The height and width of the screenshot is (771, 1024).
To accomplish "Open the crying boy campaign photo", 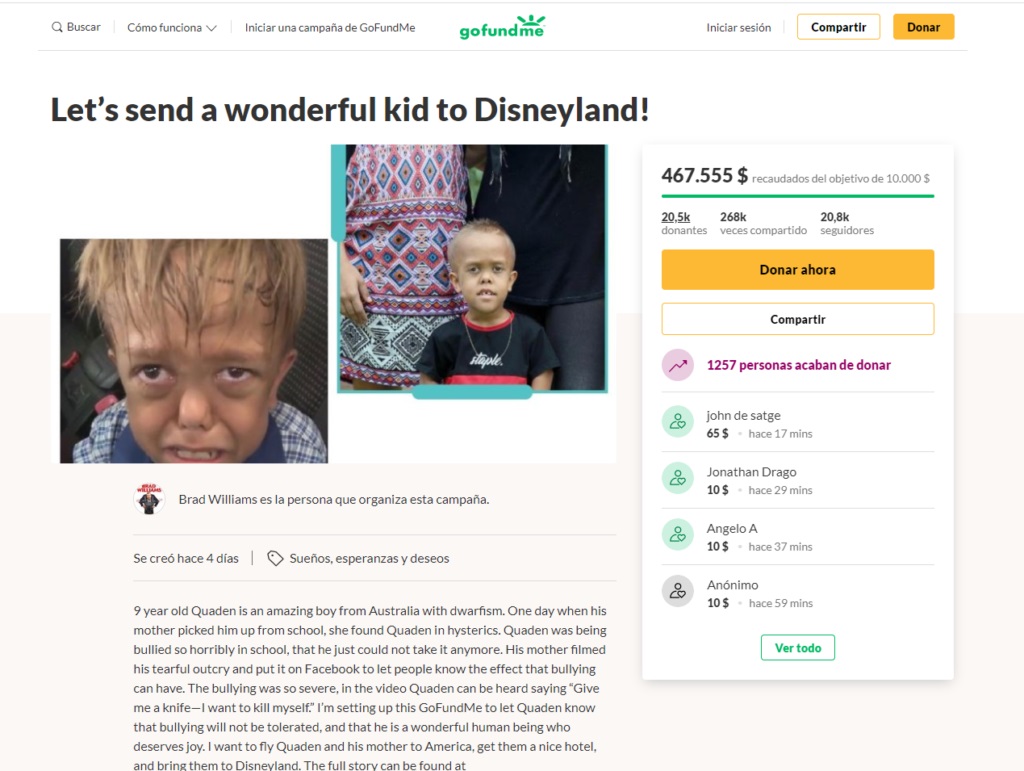I will [194, 351].
